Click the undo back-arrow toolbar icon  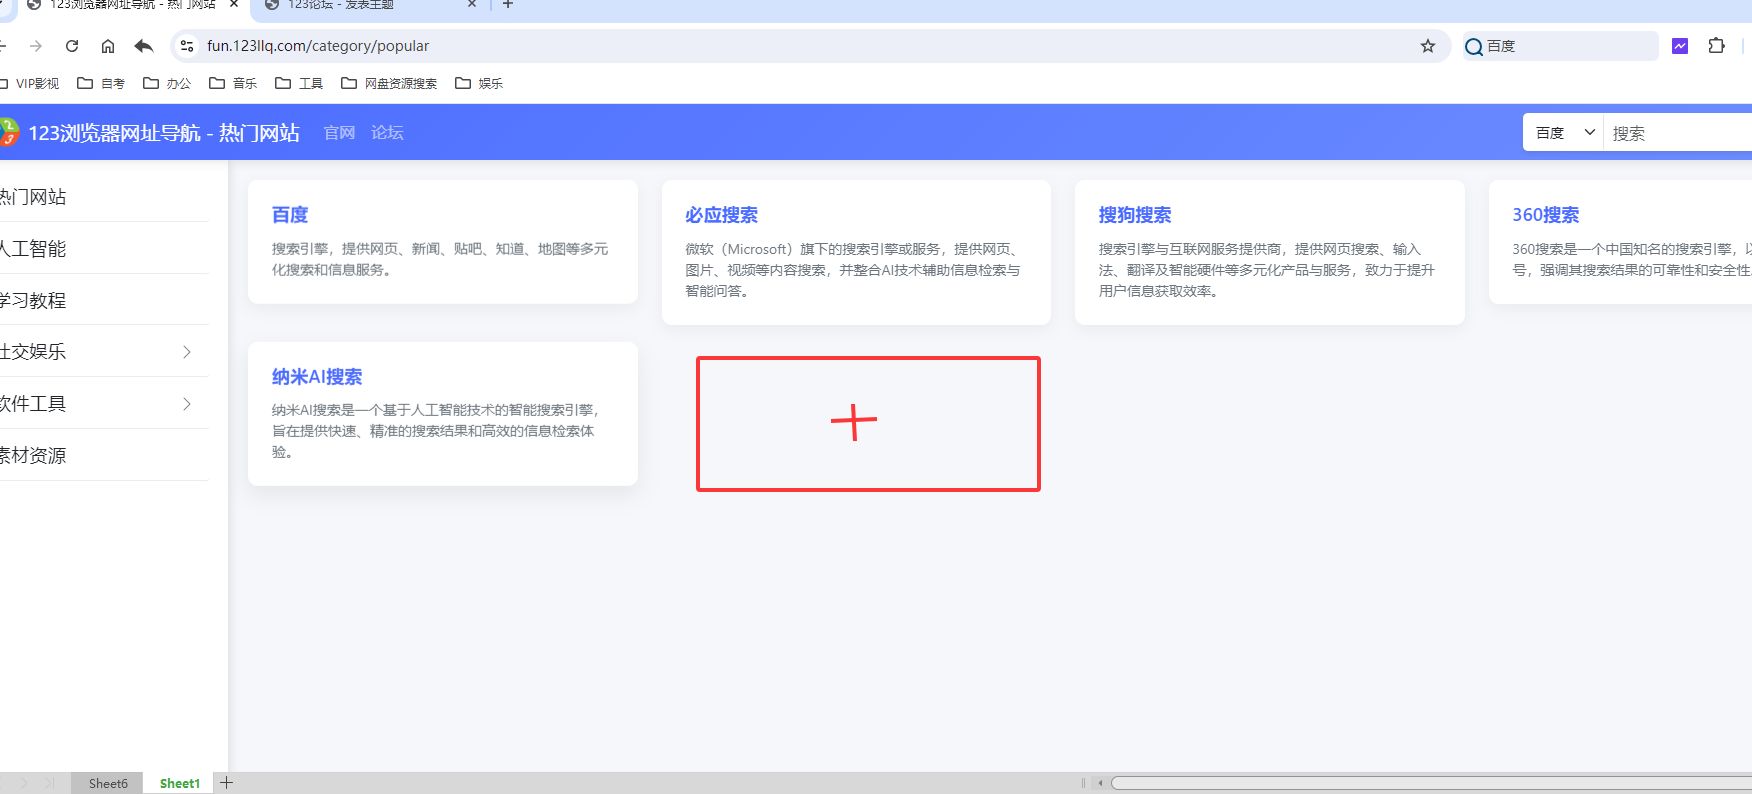(144, 46)
